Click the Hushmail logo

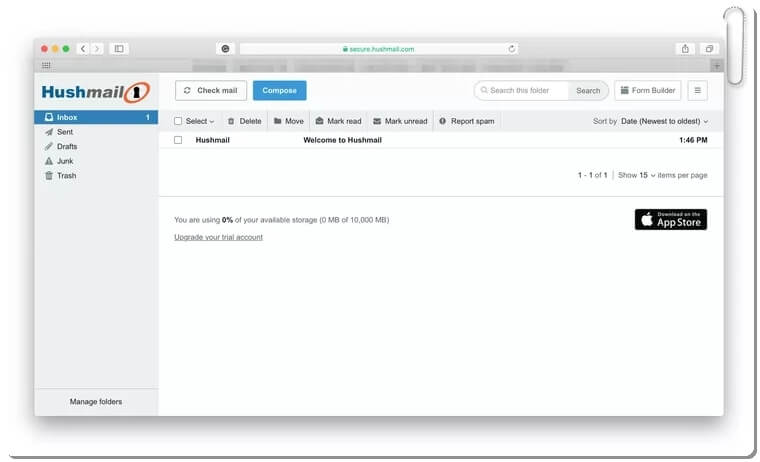(95, 92)
